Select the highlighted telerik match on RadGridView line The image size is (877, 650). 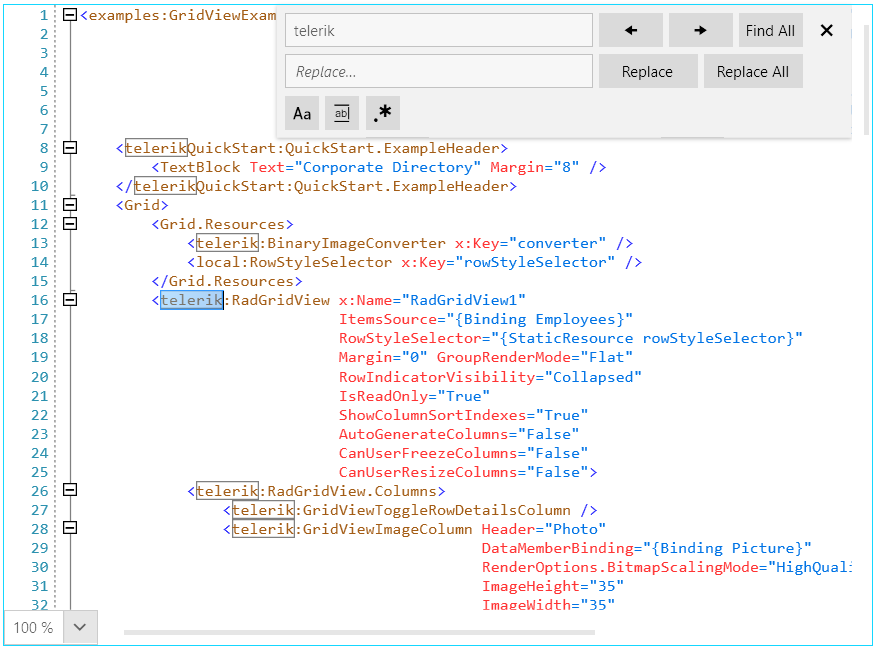[191, 300]
